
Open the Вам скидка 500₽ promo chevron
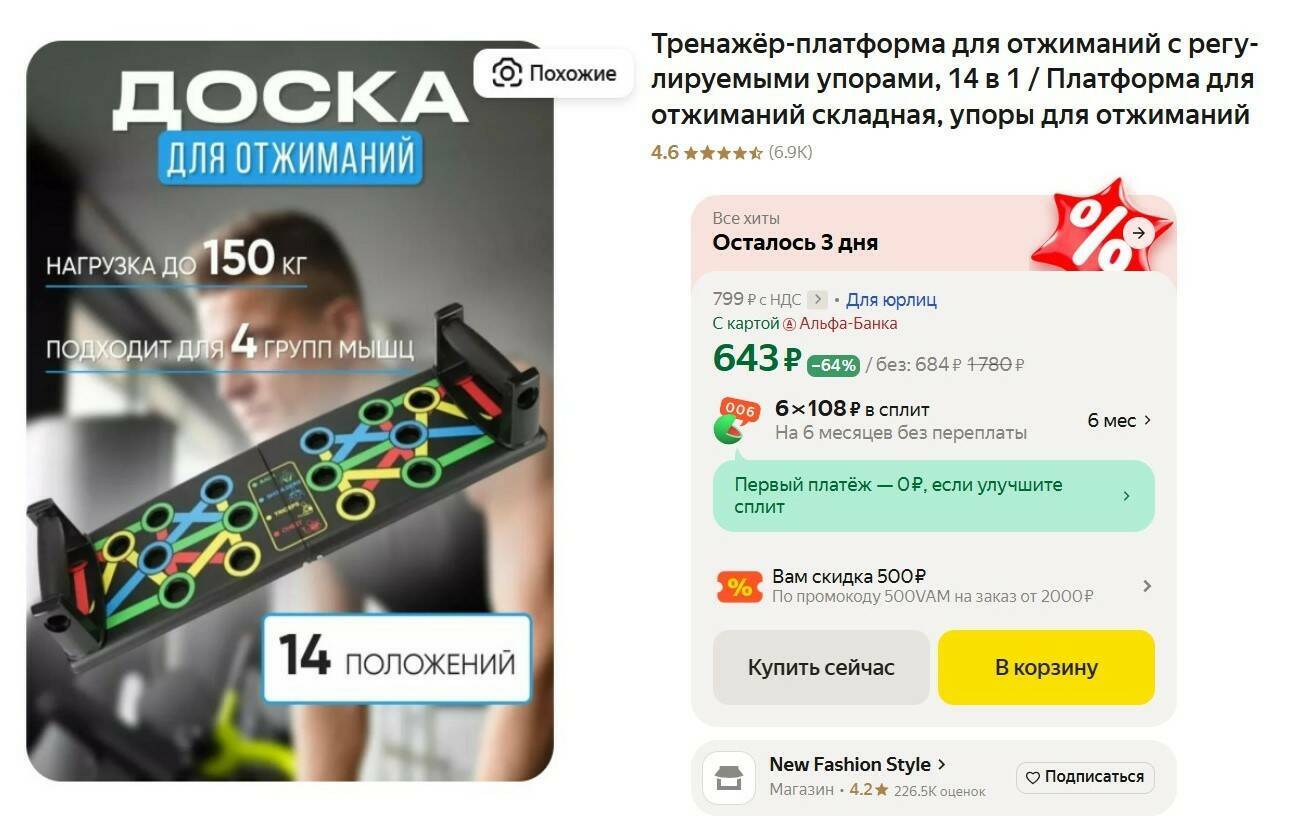pyautogui.click(x=1147, y=586)
